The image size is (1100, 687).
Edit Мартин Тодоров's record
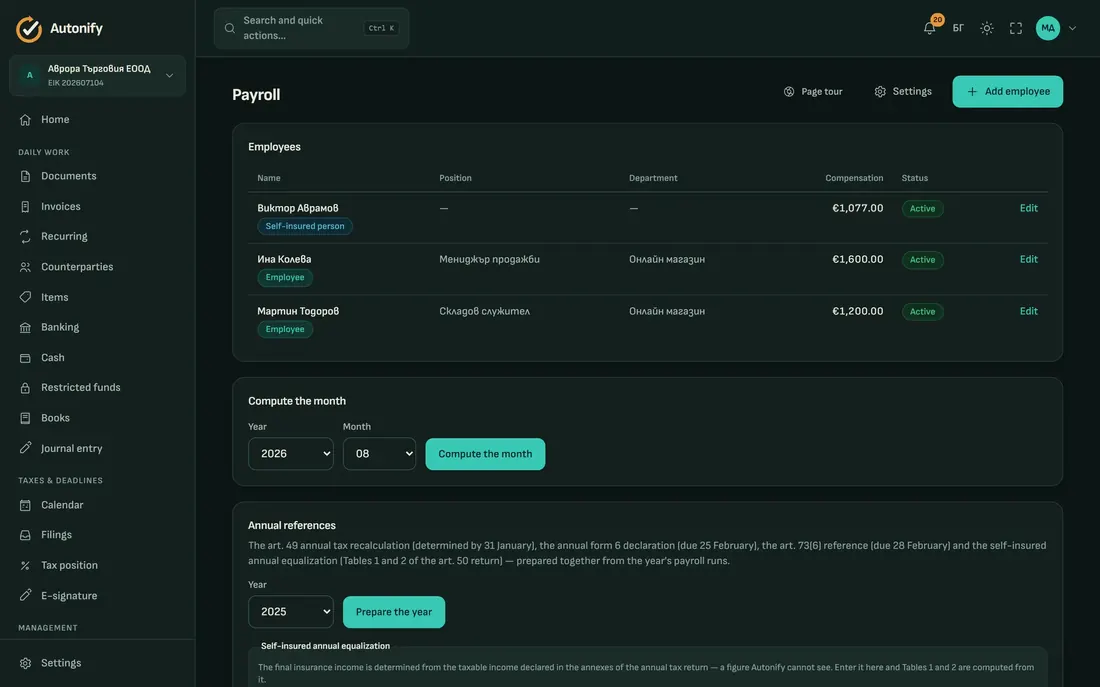(x=1028, y=312)
